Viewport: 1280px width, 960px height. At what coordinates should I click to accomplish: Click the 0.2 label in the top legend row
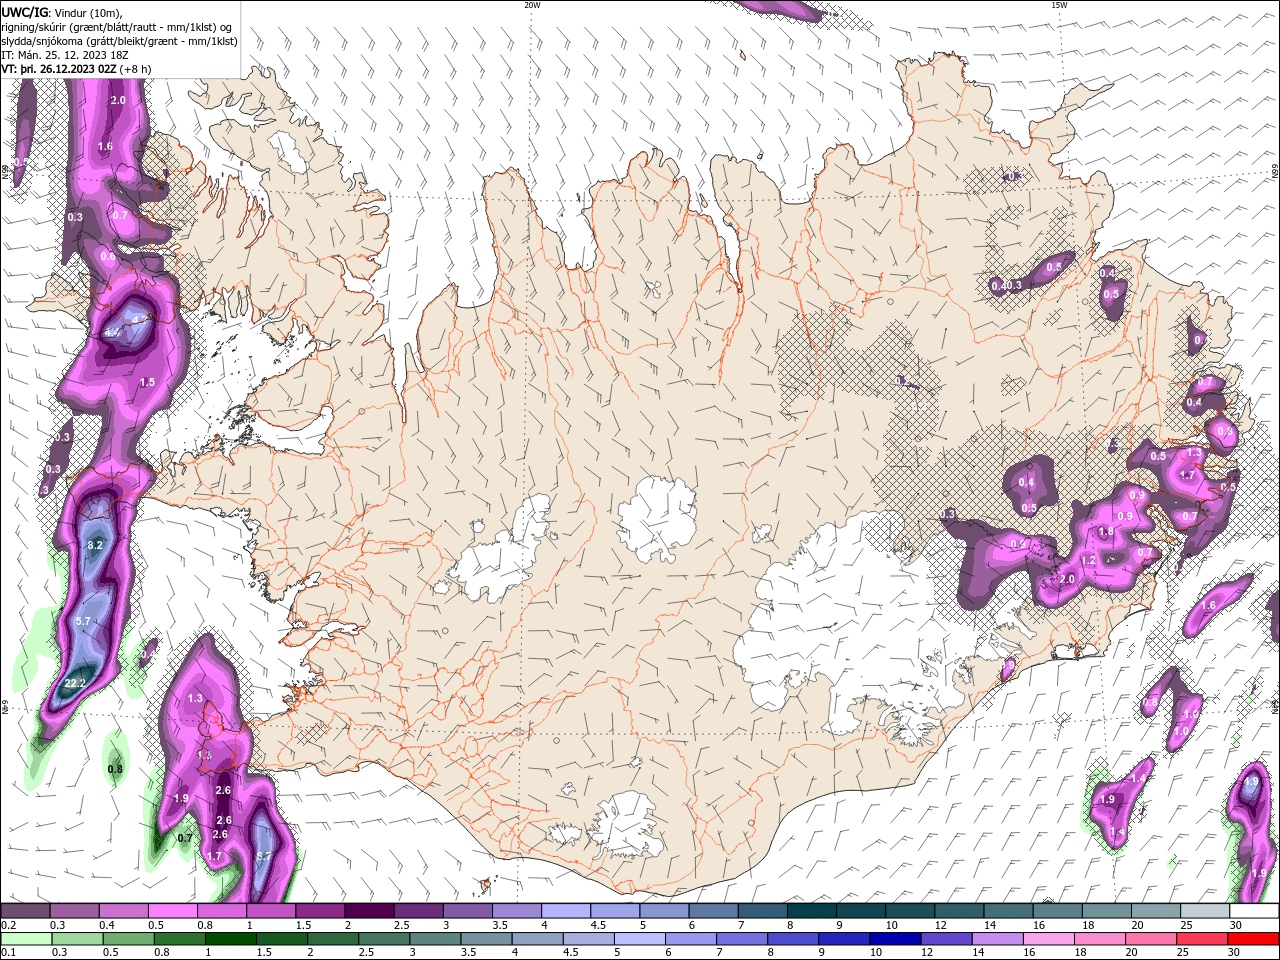[x=8, y=925]
